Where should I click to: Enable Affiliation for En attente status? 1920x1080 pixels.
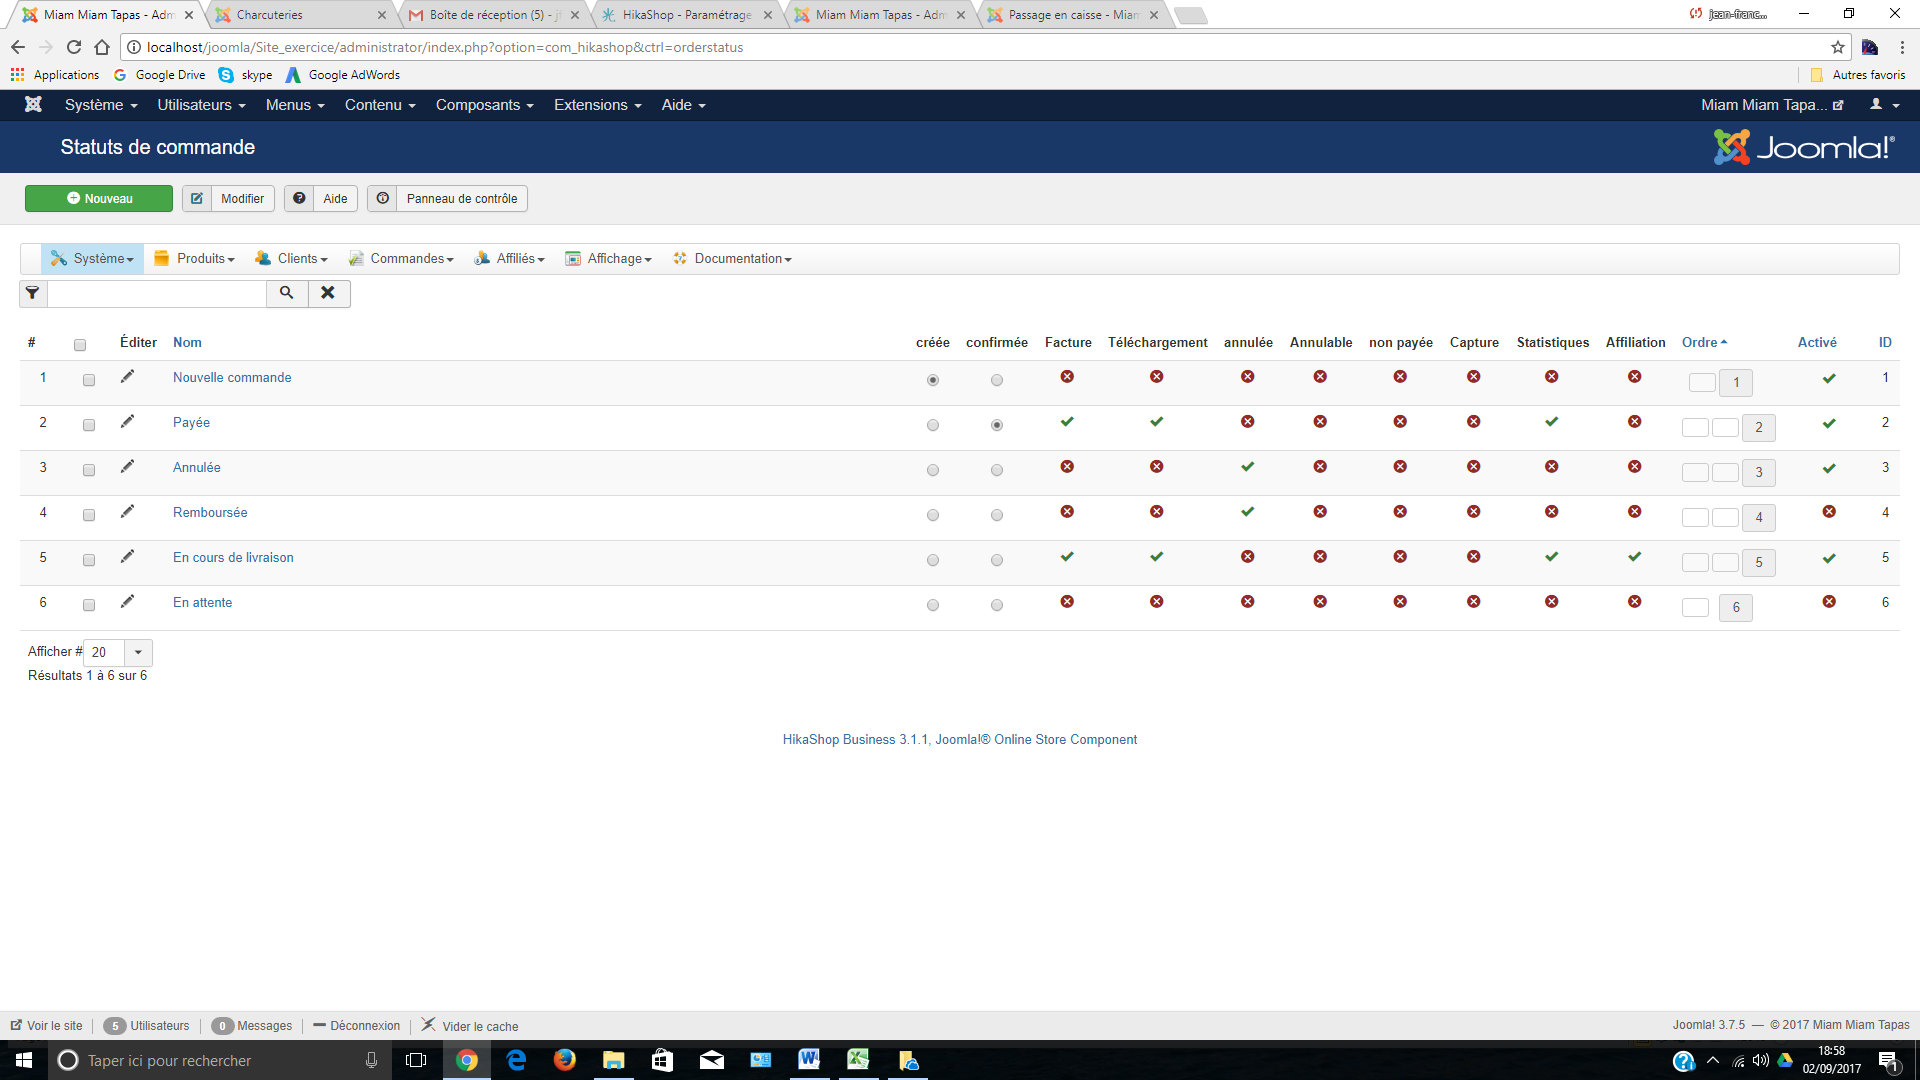[1634, 602]
